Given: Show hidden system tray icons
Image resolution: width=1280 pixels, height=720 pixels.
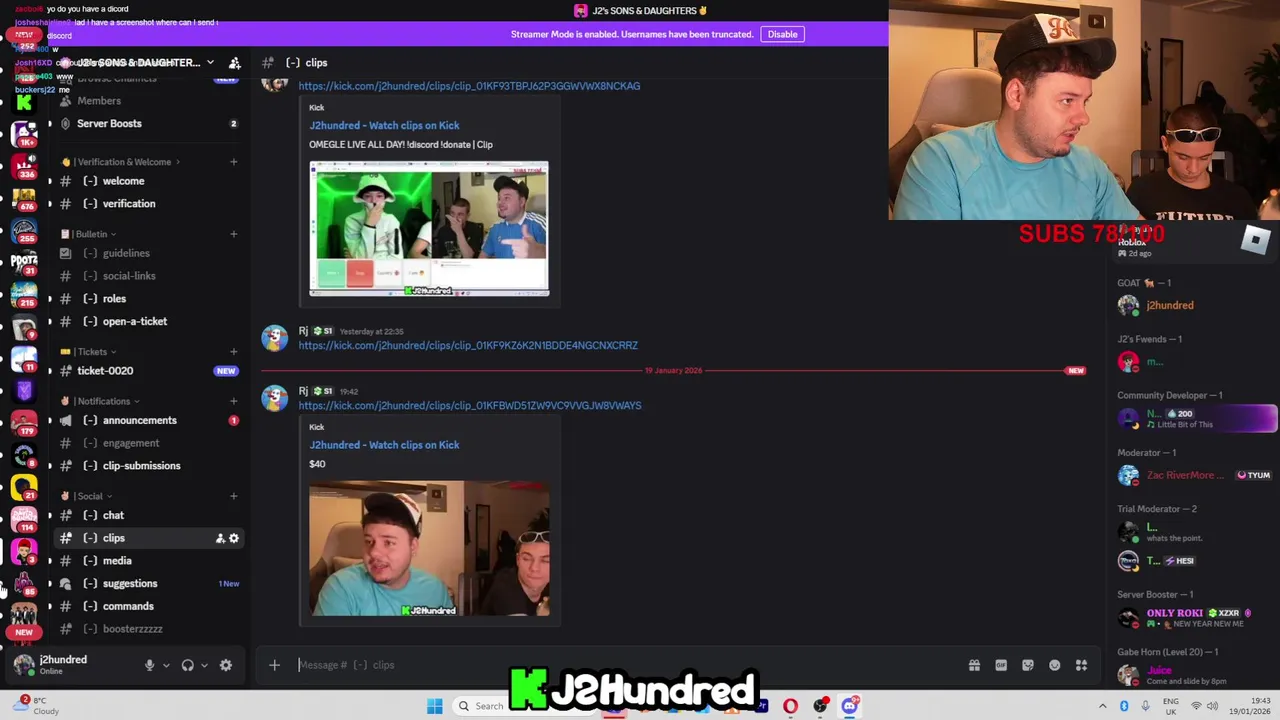Looking at the screenshot, I should [x=1103, y=706].
